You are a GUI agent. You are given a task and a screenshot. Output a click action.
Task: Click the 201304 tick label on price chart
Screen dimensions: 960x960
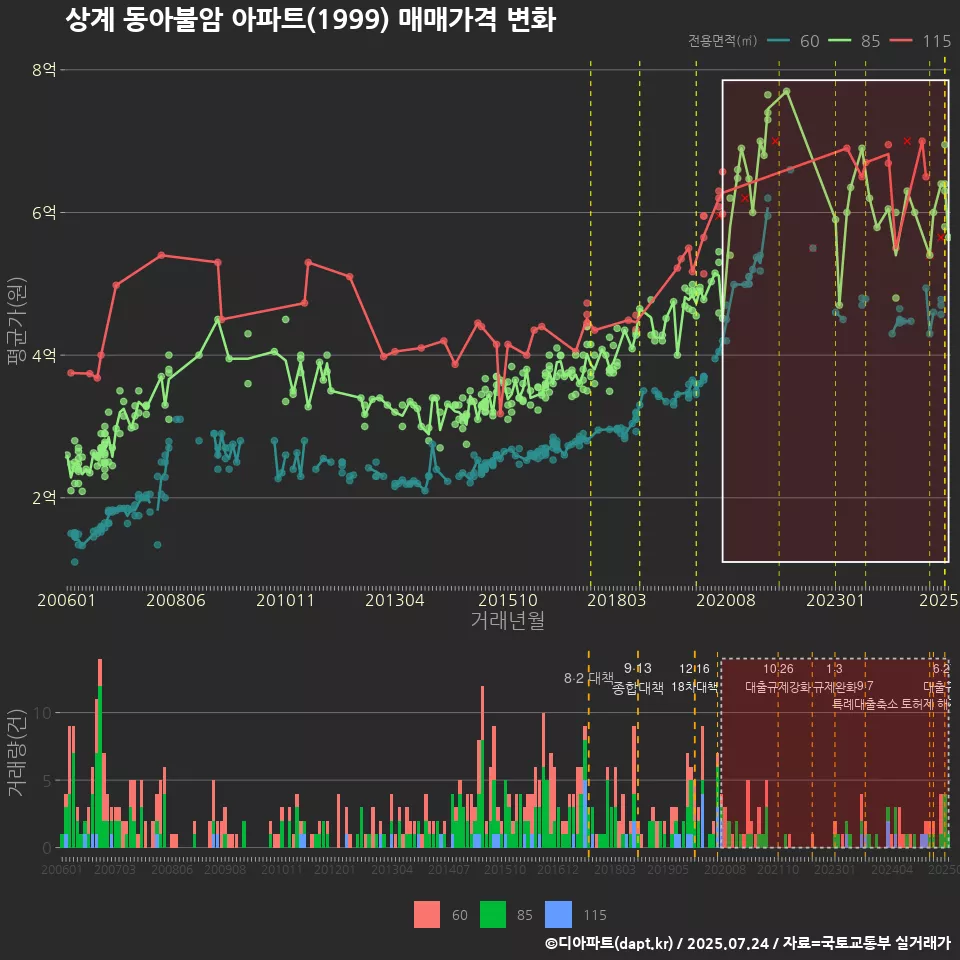point(395,600)
